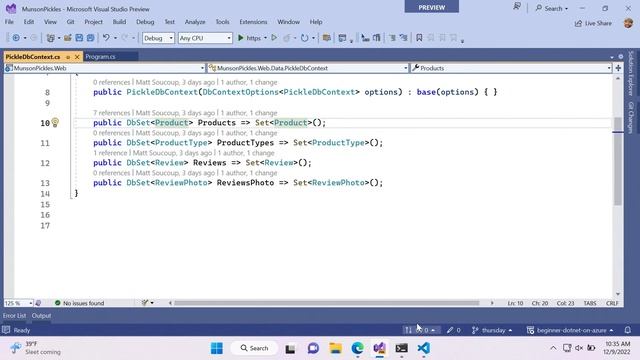640x360 pixels.
Task: Open the Terminal app from the taskbar
Action: coord(402,348)
